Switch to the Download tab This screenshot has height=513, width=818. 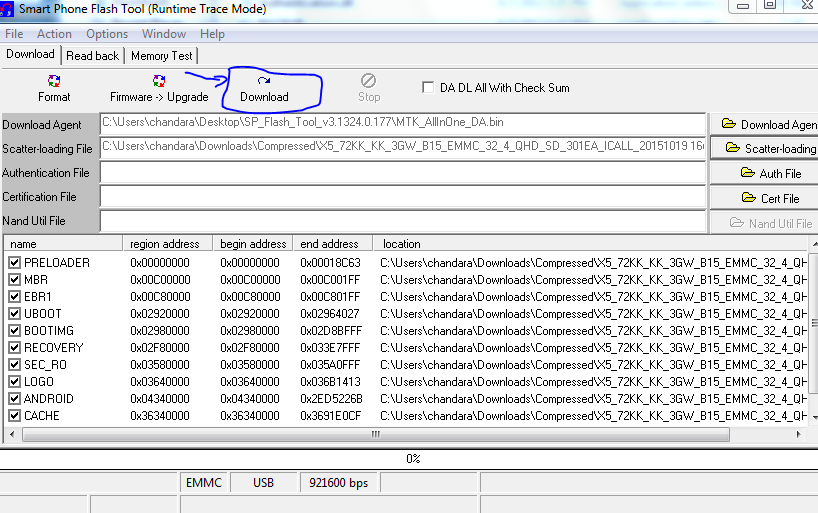point(30,54)
